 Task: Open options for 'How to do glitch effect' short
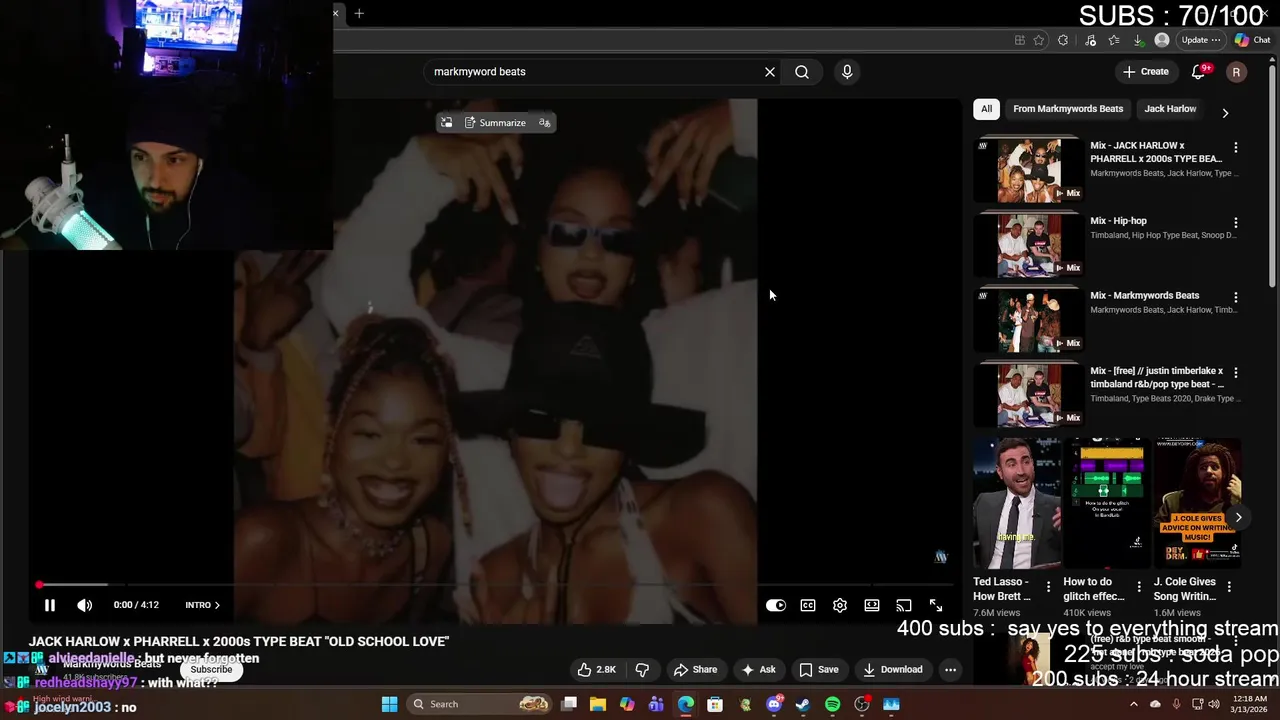tap(1138, 587)
